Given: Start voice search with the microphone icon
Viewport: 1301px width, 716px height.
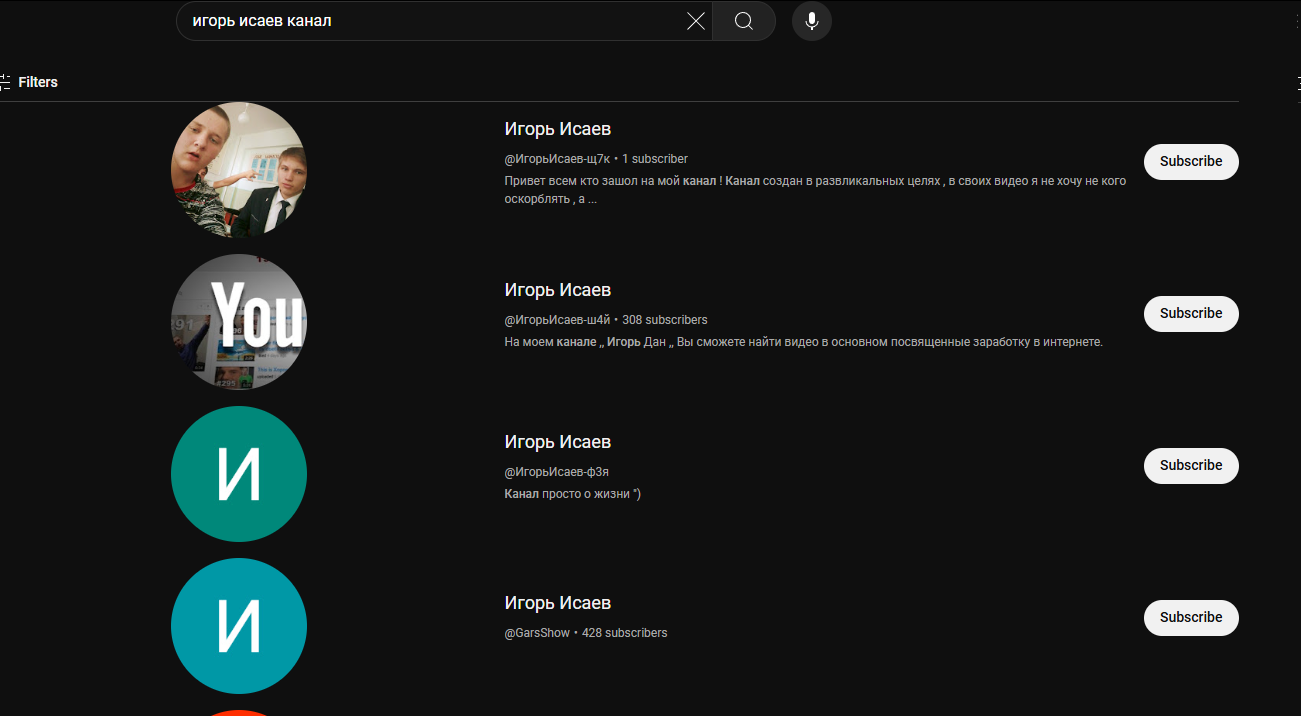Looking at the screenshot, I should (x=812, y=21).
